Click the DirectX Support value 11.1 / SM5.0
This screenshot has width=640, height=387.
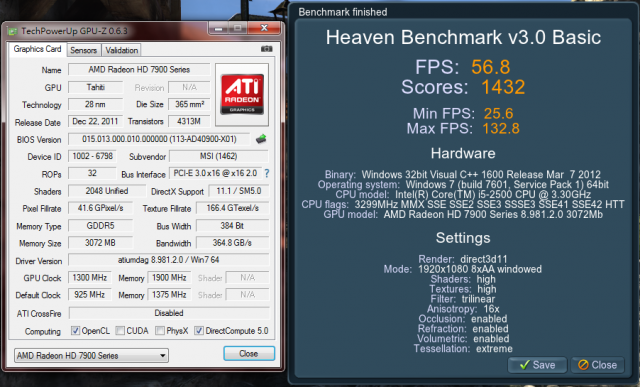[x=239, y=191]
